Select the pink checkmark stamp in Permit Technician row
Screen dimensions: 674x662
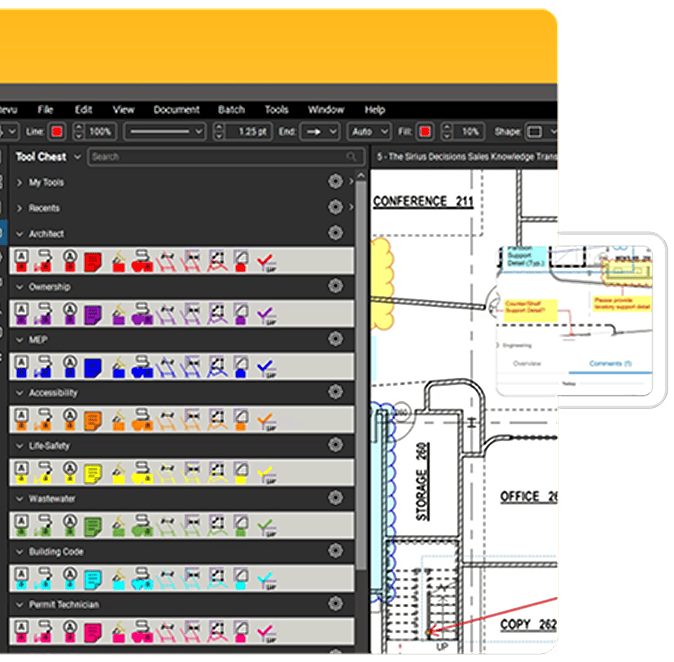[267, 633]
